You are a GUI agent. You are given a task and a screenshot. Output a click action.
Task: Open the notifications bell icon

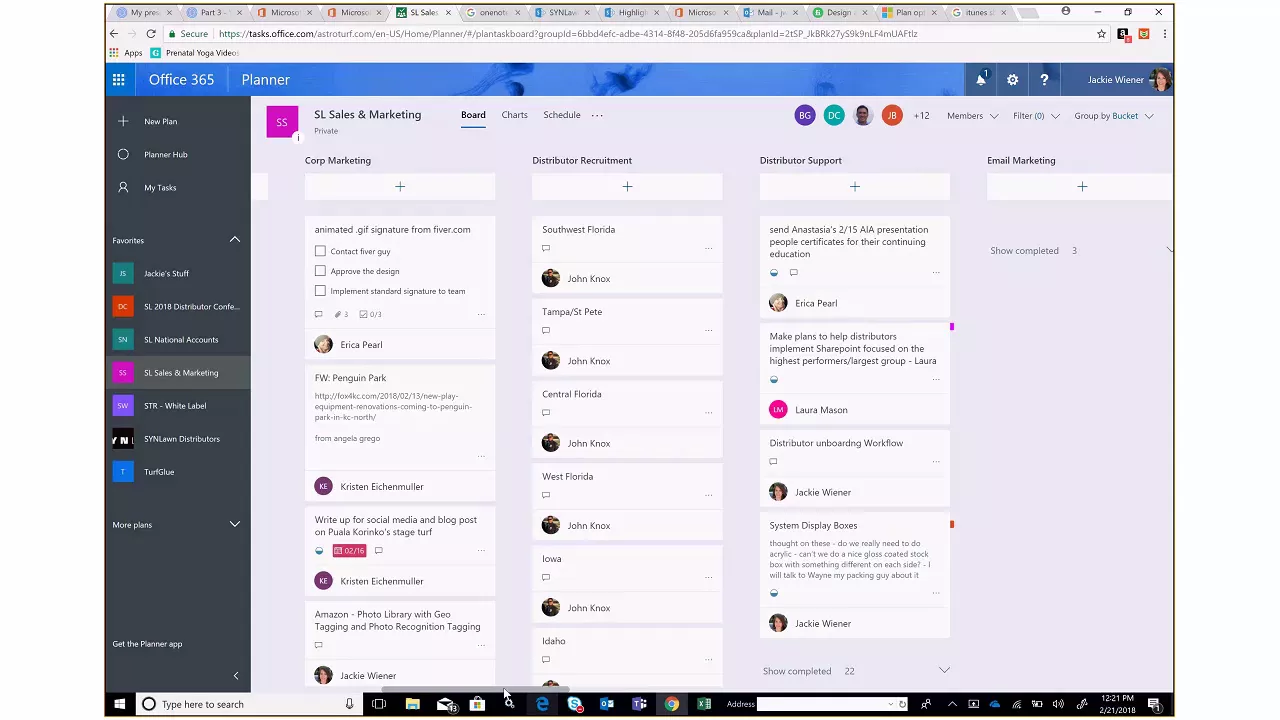click(981, 80)
